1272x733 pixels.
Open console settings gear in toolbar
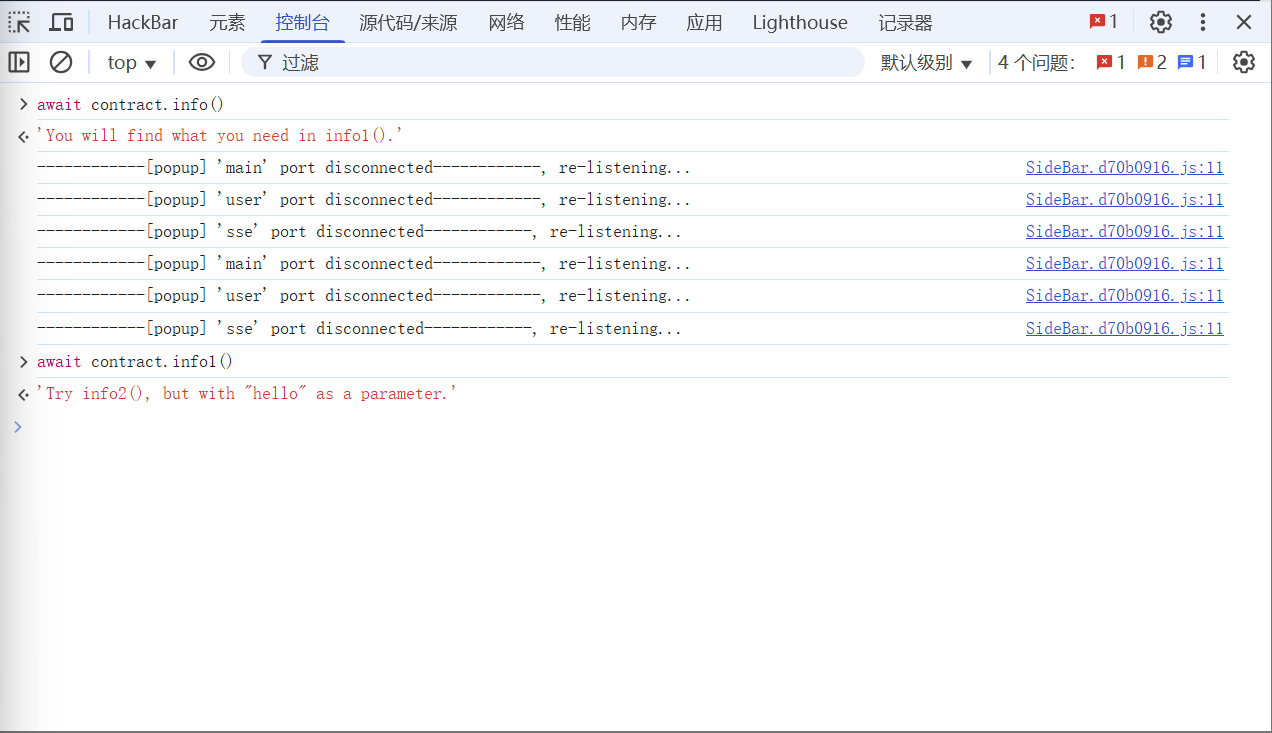[1243, 62]
